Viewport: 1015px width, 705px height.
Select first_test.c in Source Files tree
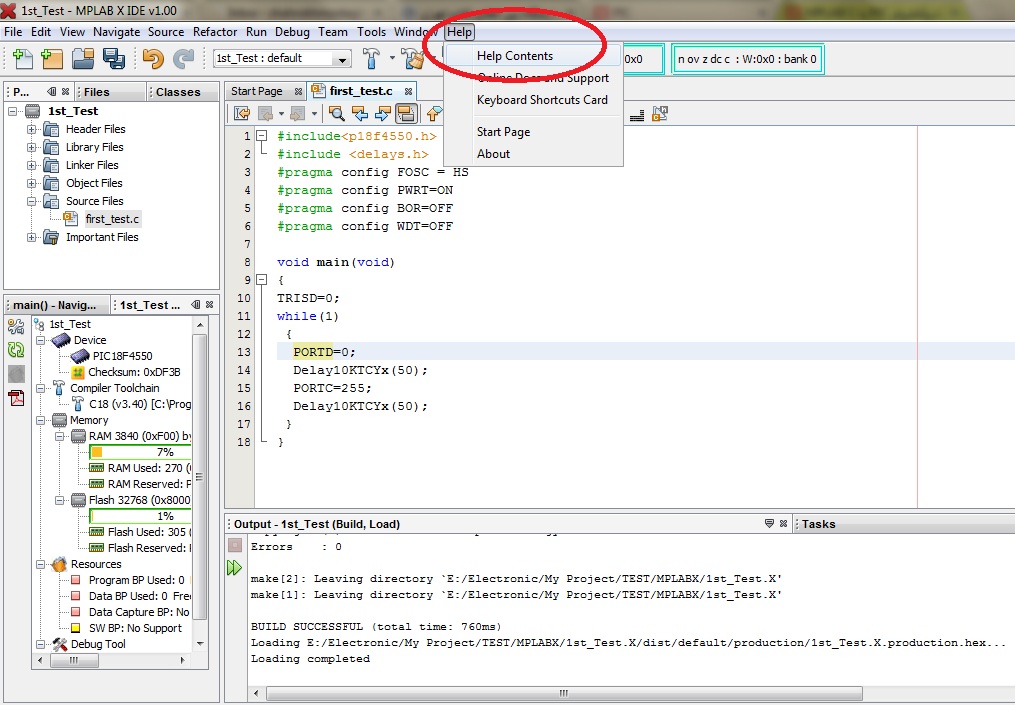point(112,219)
